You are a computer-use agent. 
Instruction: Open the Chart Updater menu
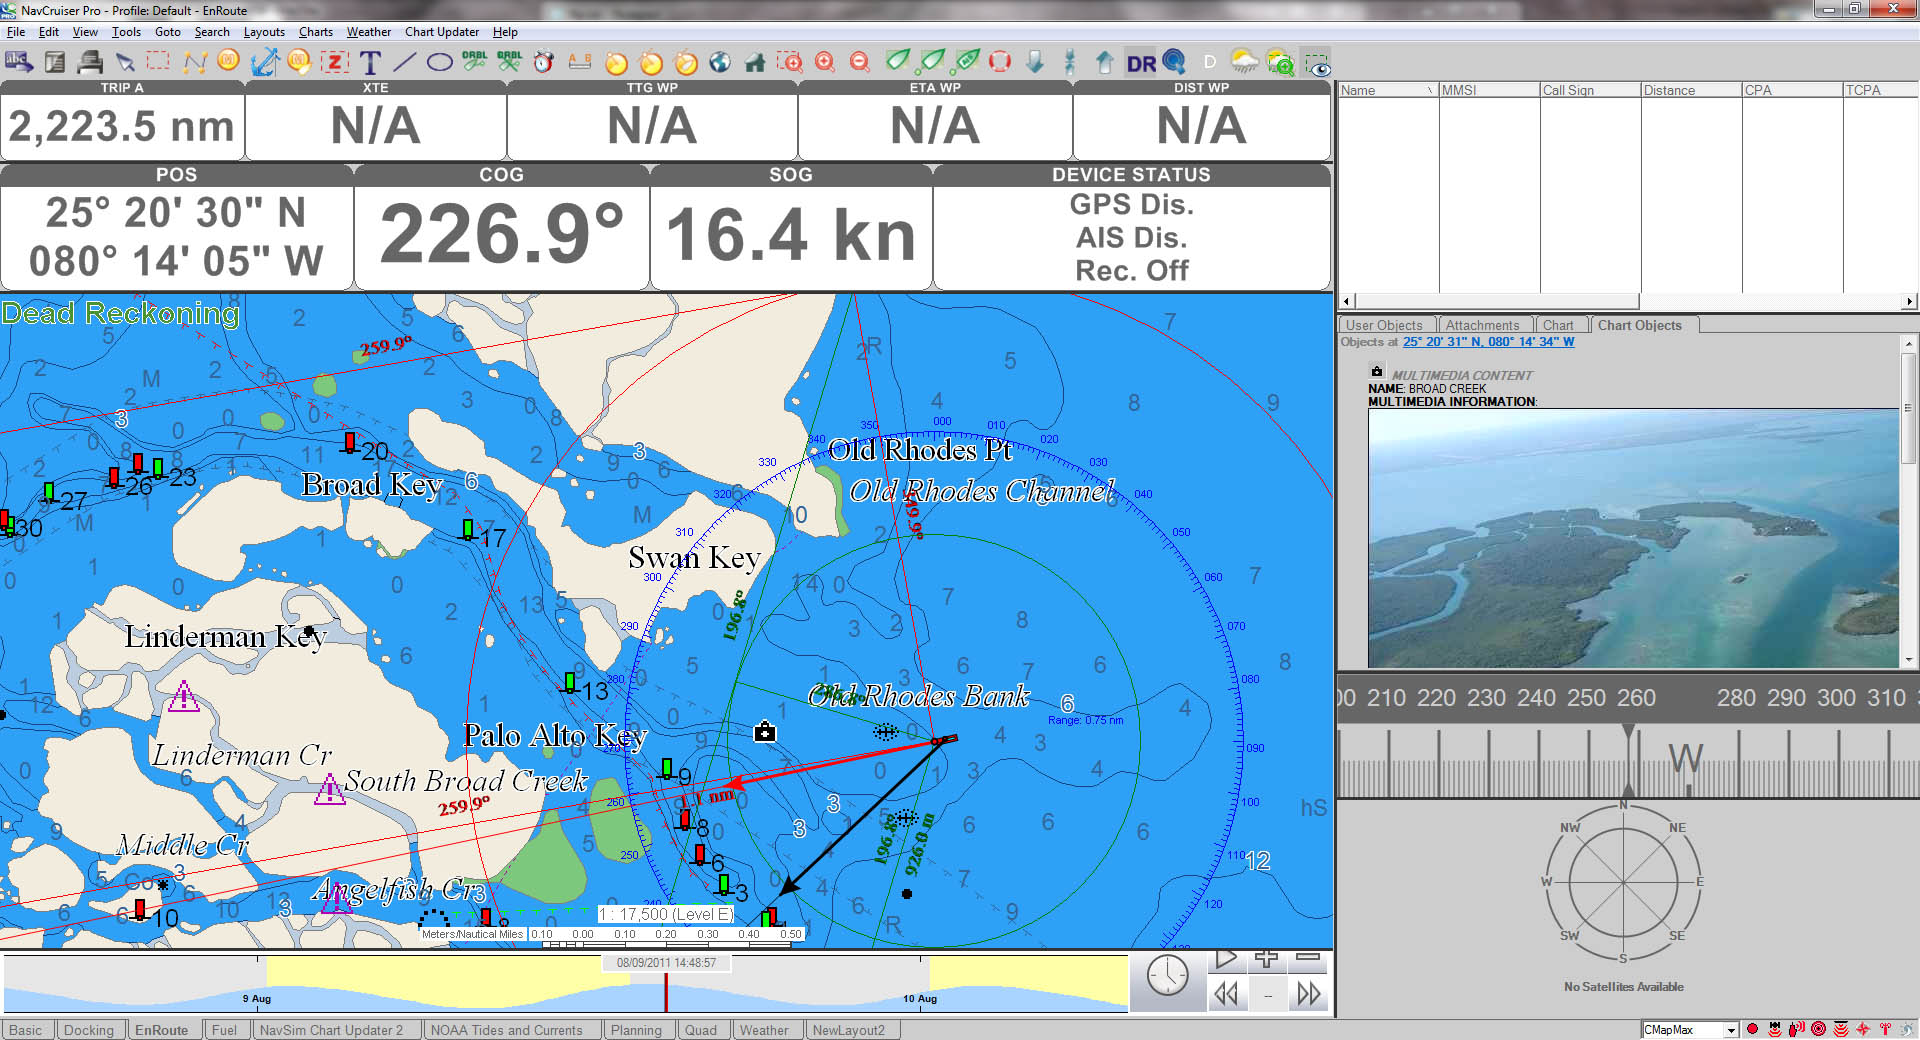442,32
